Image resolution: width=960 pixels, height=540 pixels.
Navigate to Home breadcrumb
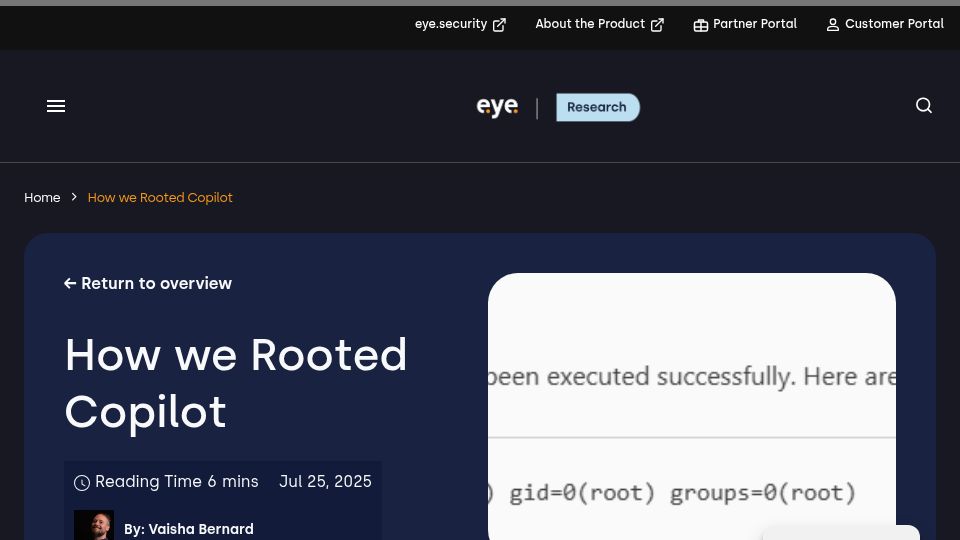[x=42, y=198]
